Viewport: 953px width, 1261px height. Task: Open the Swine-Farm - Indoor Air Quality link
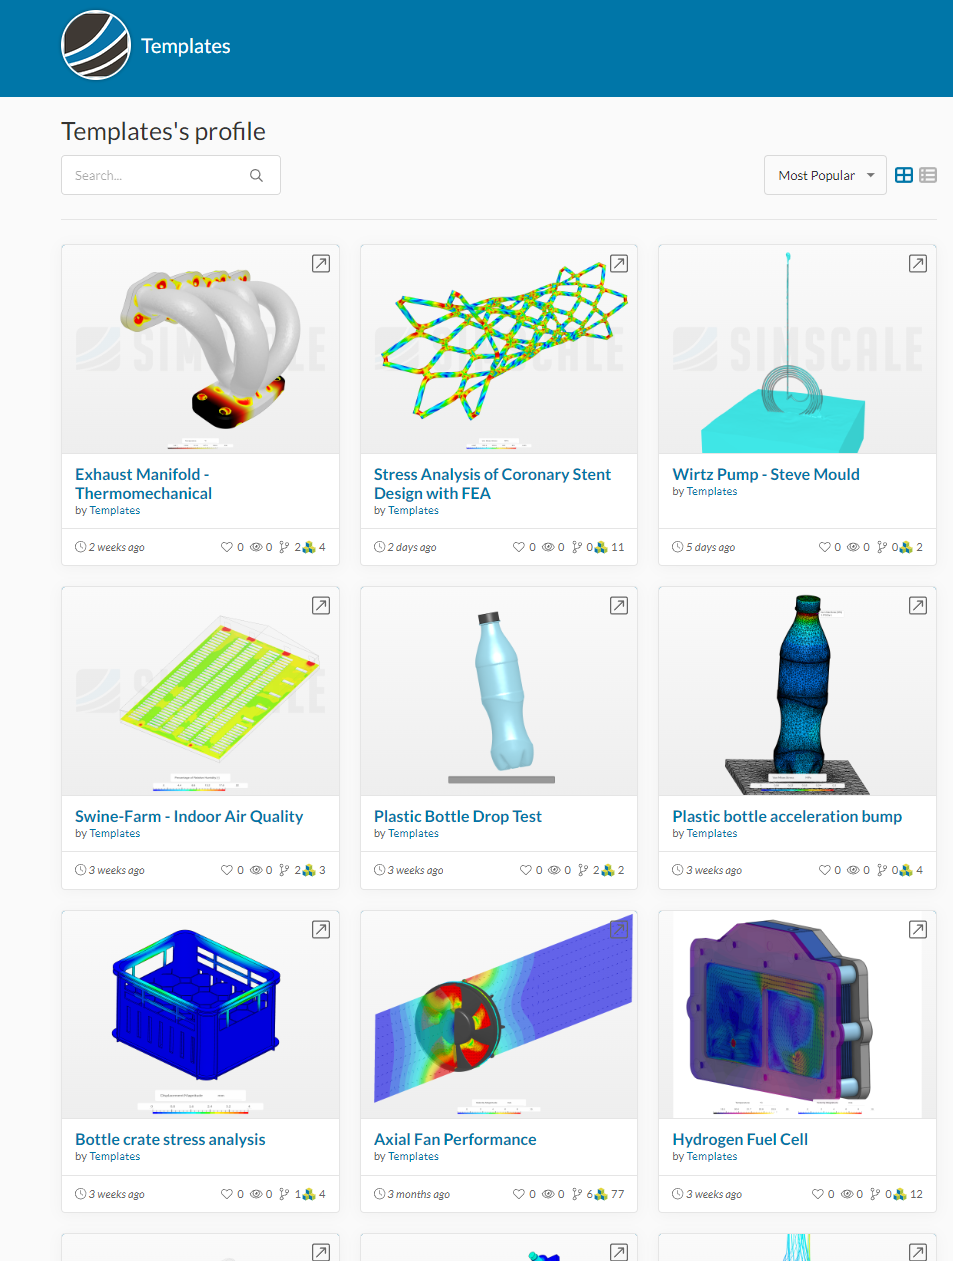coord(189,816)
